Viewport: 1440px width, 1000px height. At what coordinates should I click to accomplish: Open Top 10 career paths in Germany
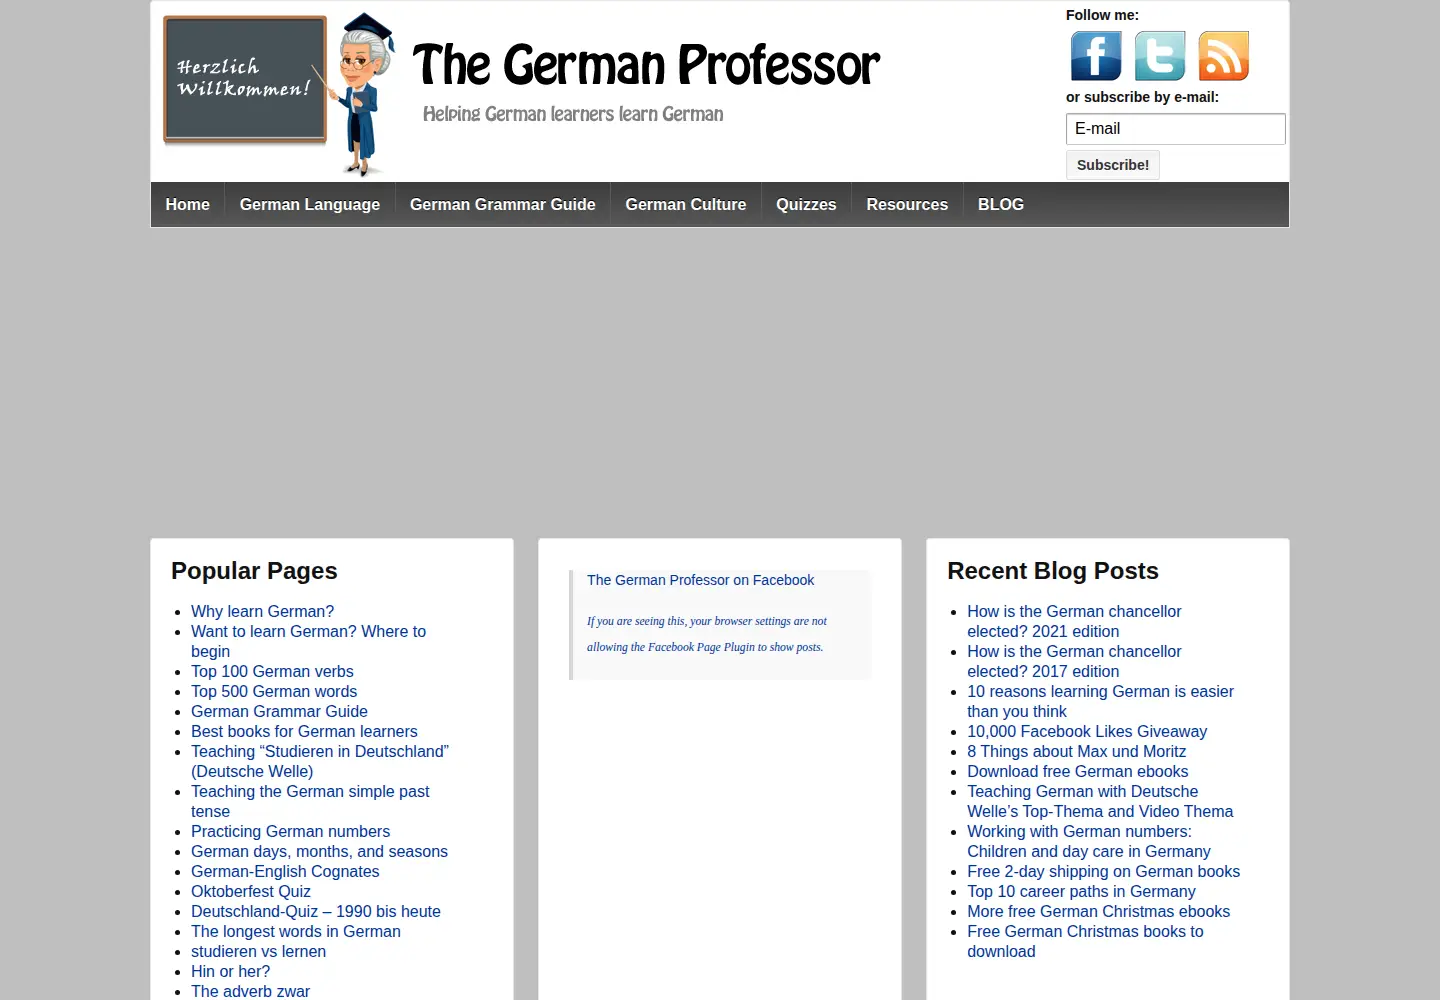[x=1081, y=891]
